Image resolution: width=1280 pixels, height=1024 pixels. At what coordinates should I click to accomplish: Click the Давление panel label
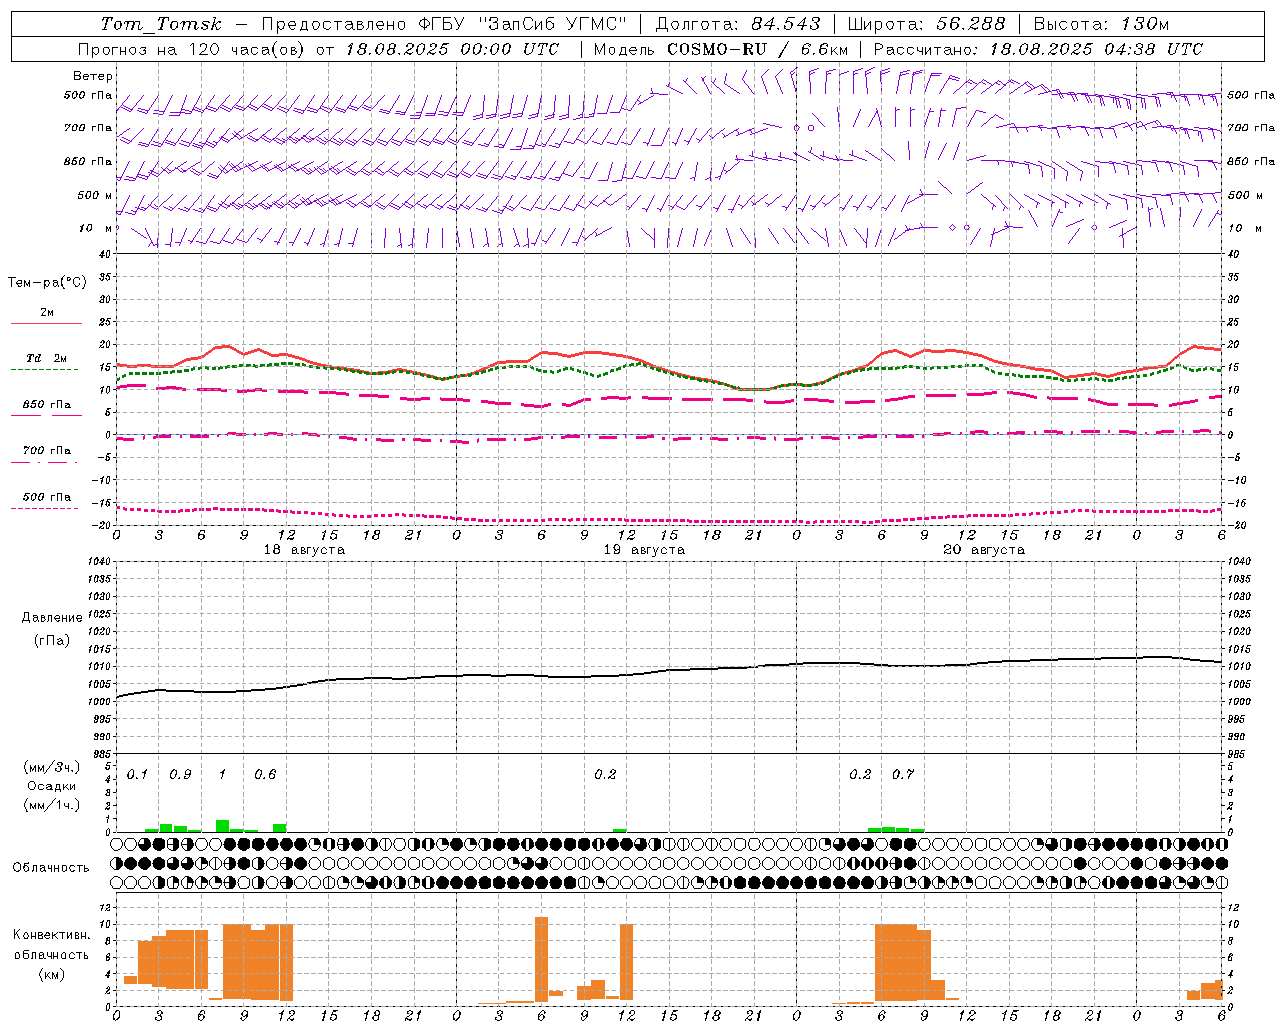click(x=52, y=618)
